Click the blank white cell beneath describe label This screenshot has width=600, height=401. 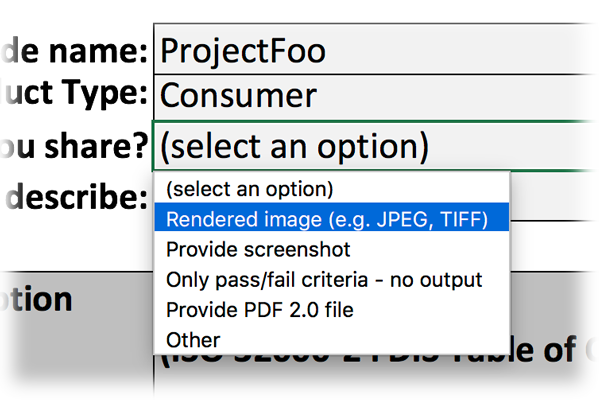(77, 246)
